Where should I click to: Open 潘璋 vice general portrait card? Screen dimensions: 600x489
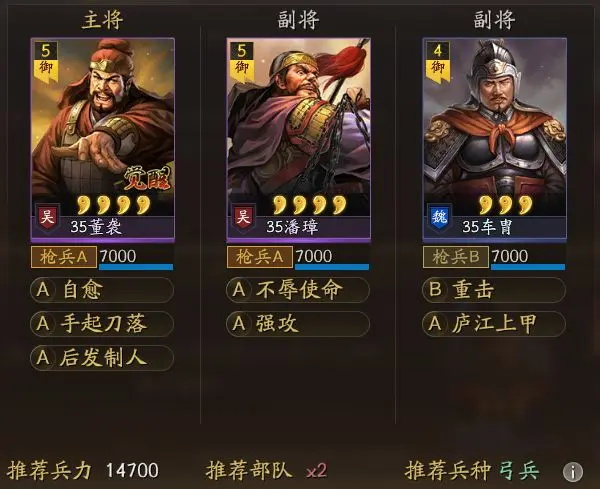(298, 140)
